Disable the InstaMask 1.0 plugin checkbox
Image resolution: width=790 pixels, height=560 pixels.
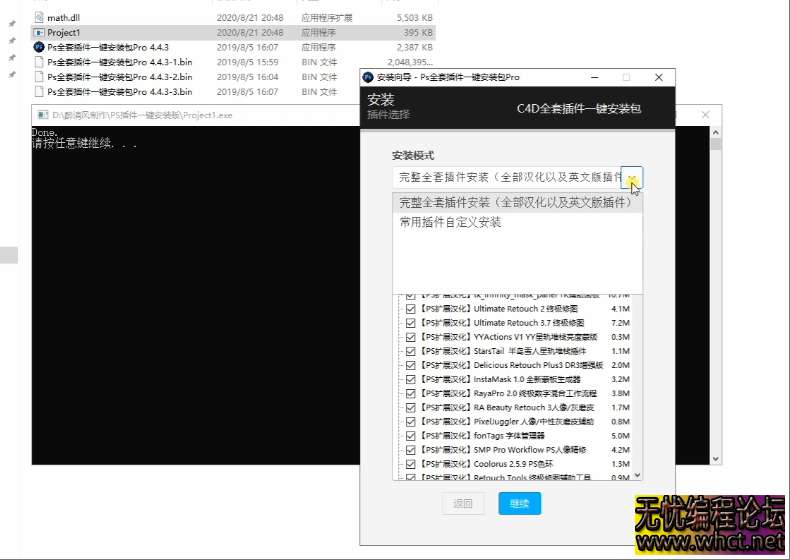point(410,380)
